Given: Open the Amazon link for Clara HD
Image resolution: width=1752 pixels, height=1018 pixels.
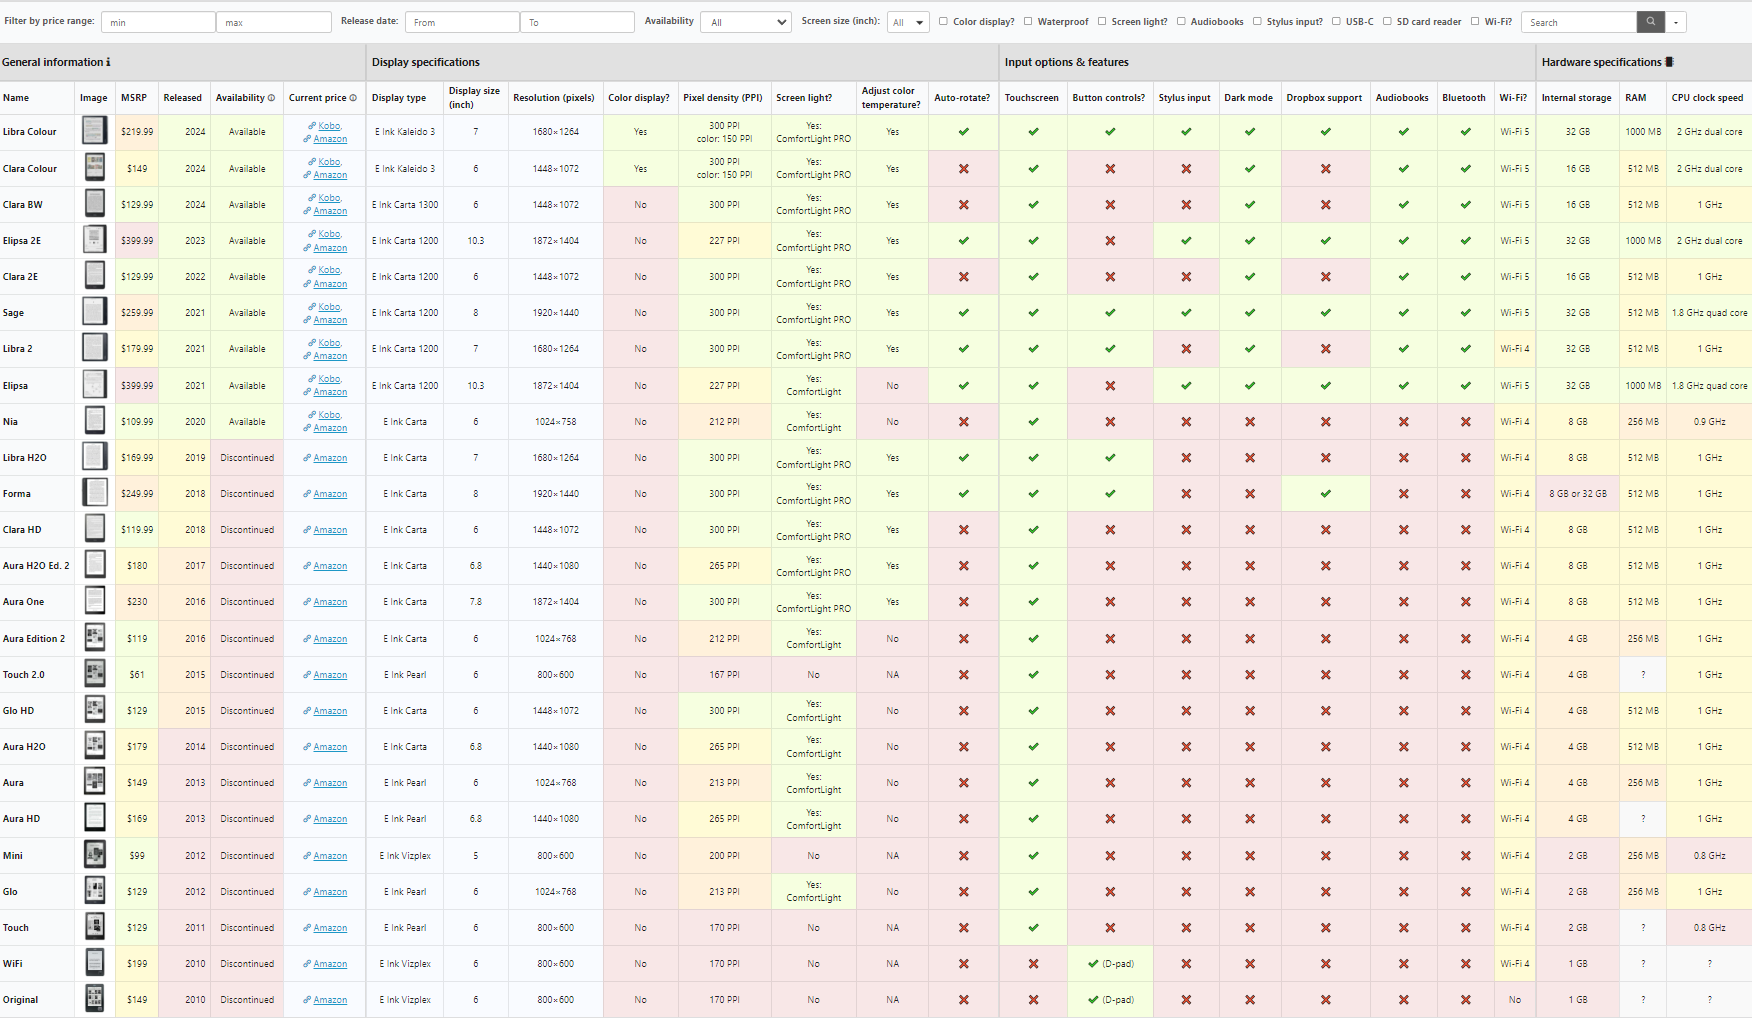Looking at the screenshot, I should coord(327,529).
